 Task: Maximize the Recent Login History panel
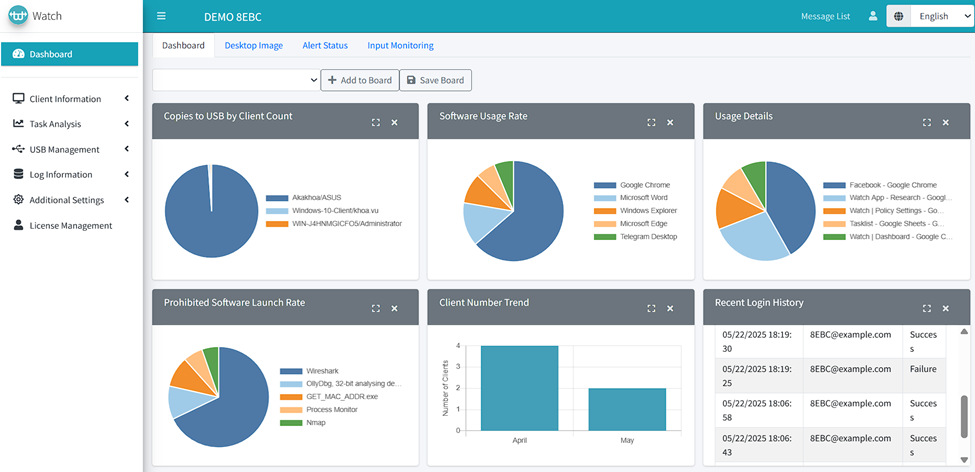click(927, 309)
